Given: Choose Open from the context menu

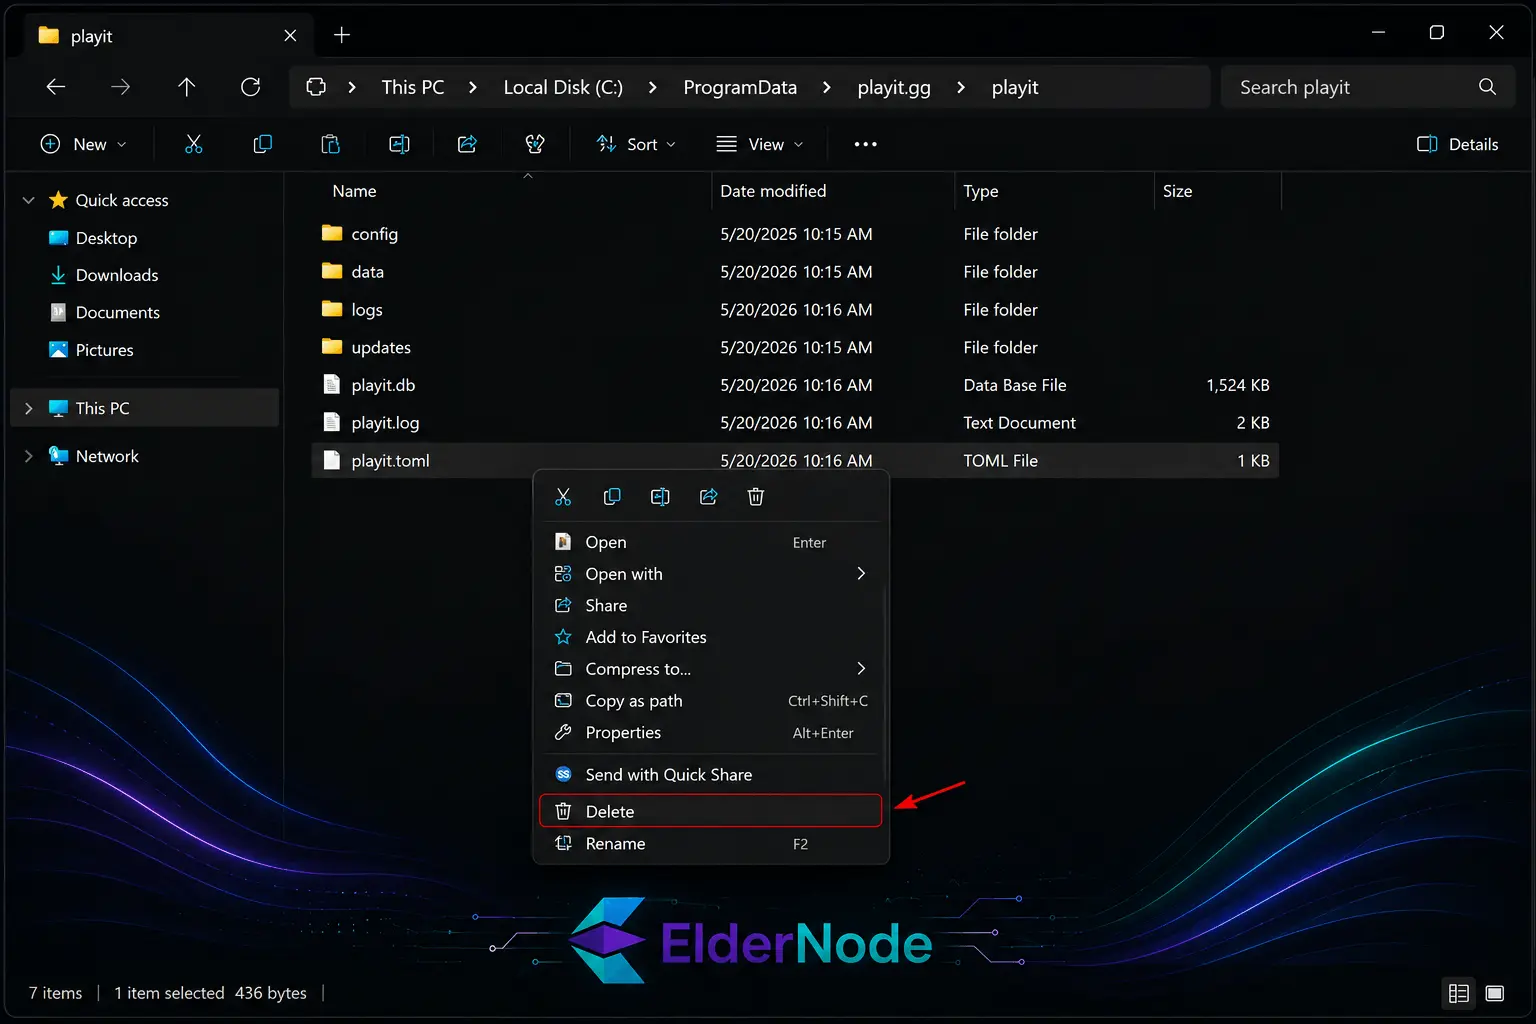Looking at the screenshot, I should coord(711,542).
